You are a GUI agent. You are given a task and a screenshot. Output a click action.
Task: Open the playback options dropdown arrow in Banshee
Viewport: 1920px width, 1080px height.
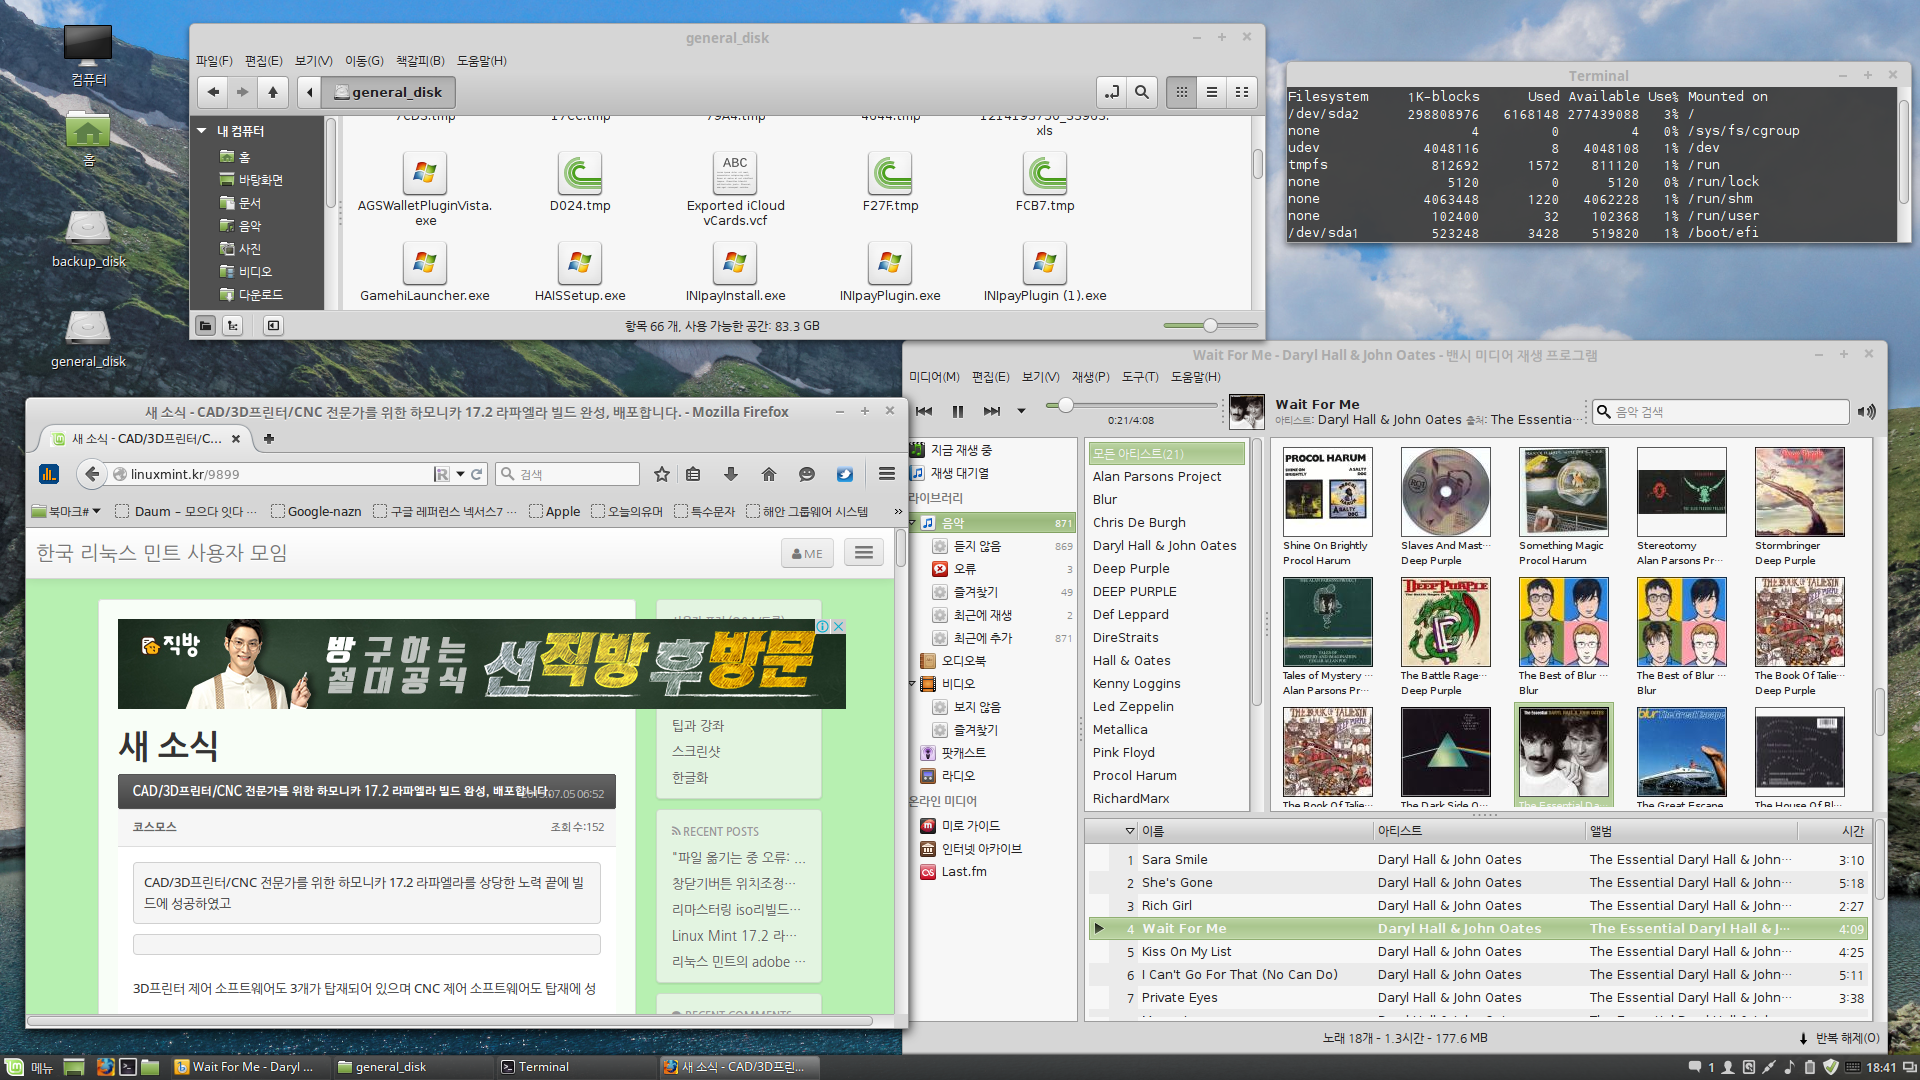click(1021, 411)
